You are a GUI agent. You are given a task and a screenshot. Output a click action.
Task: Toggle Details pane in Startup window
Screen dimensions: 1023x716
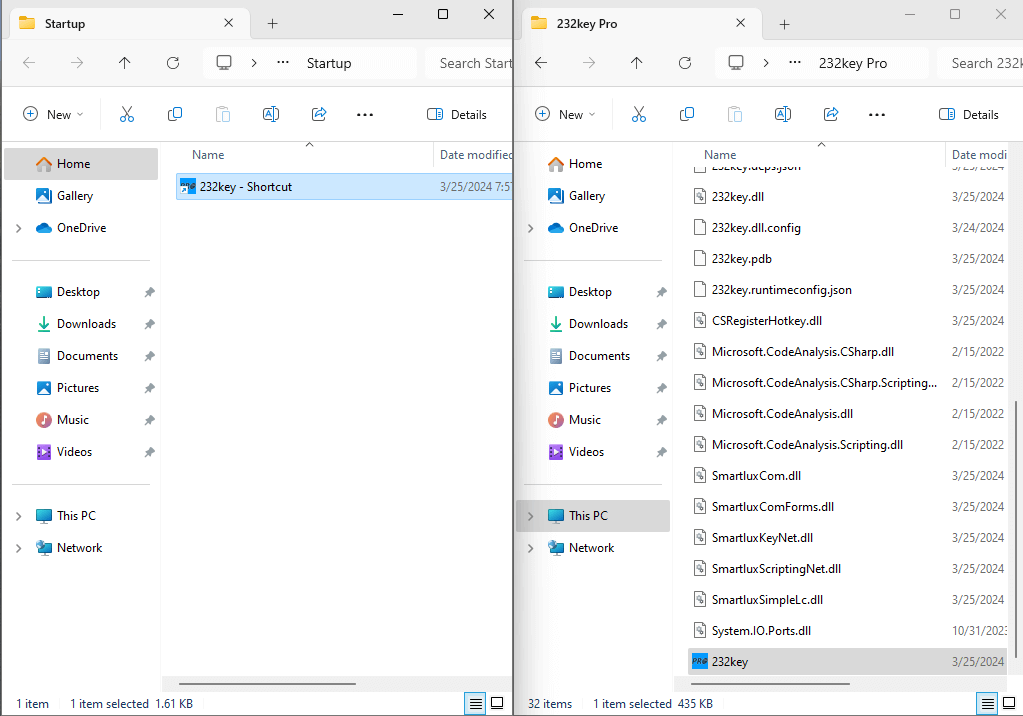pos(457,115)
